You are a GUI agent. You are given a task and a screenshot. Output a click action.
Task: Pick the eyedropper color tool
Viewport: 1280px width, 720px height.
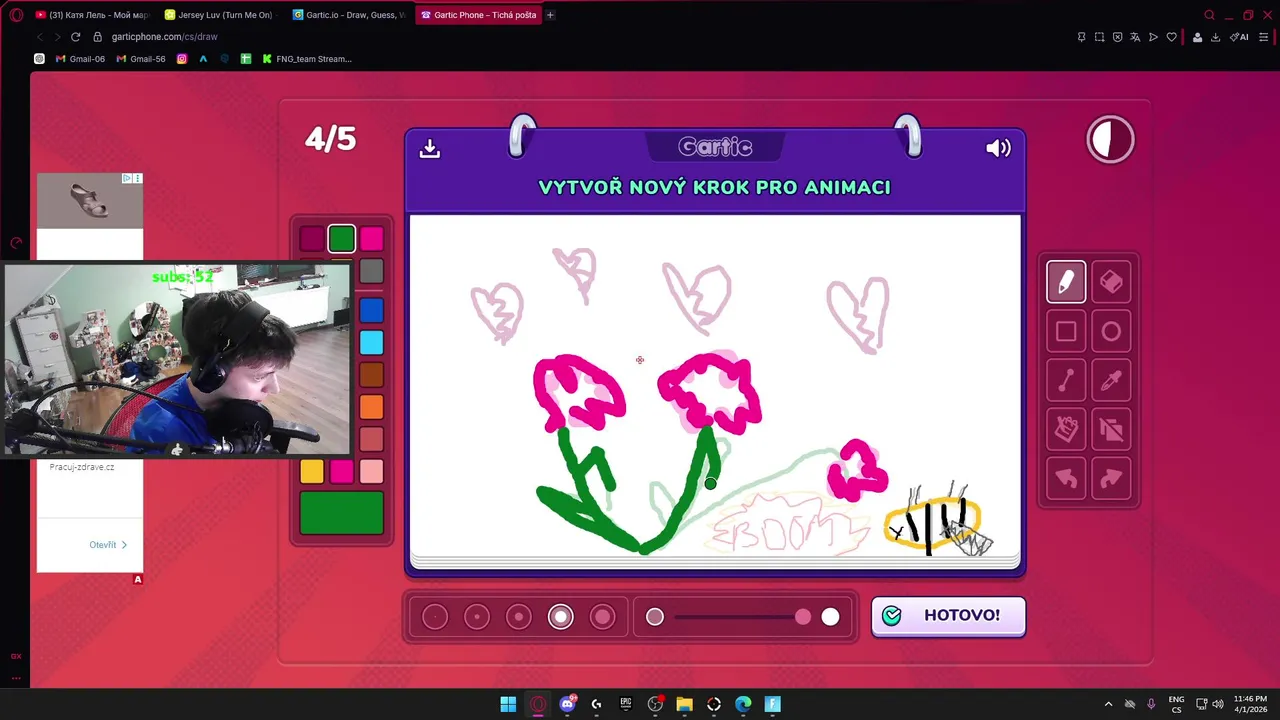[1111, 380]
